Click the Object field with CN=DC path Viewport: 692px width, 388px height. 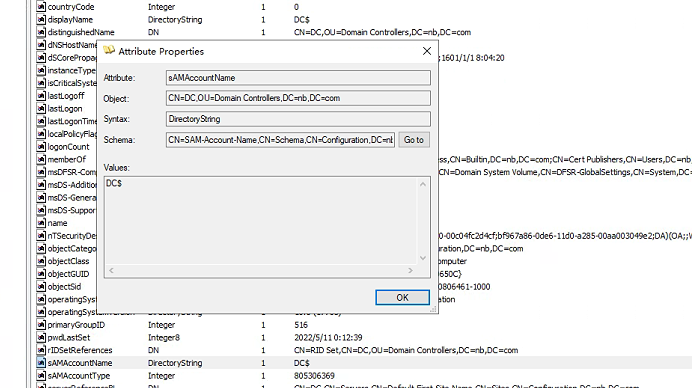298,98
